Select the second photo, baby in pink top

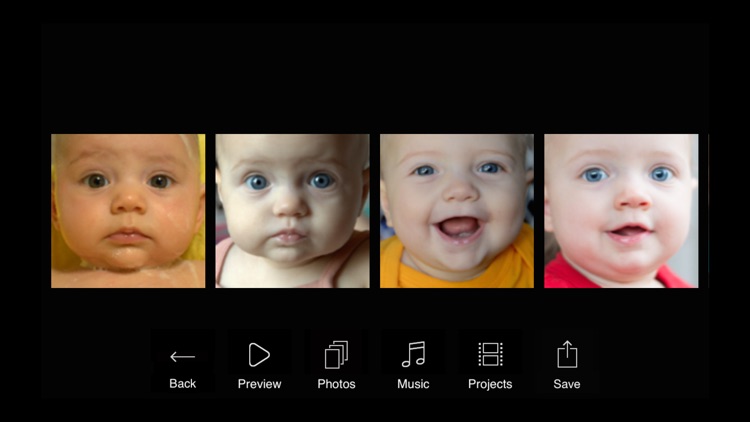[292, 211]
